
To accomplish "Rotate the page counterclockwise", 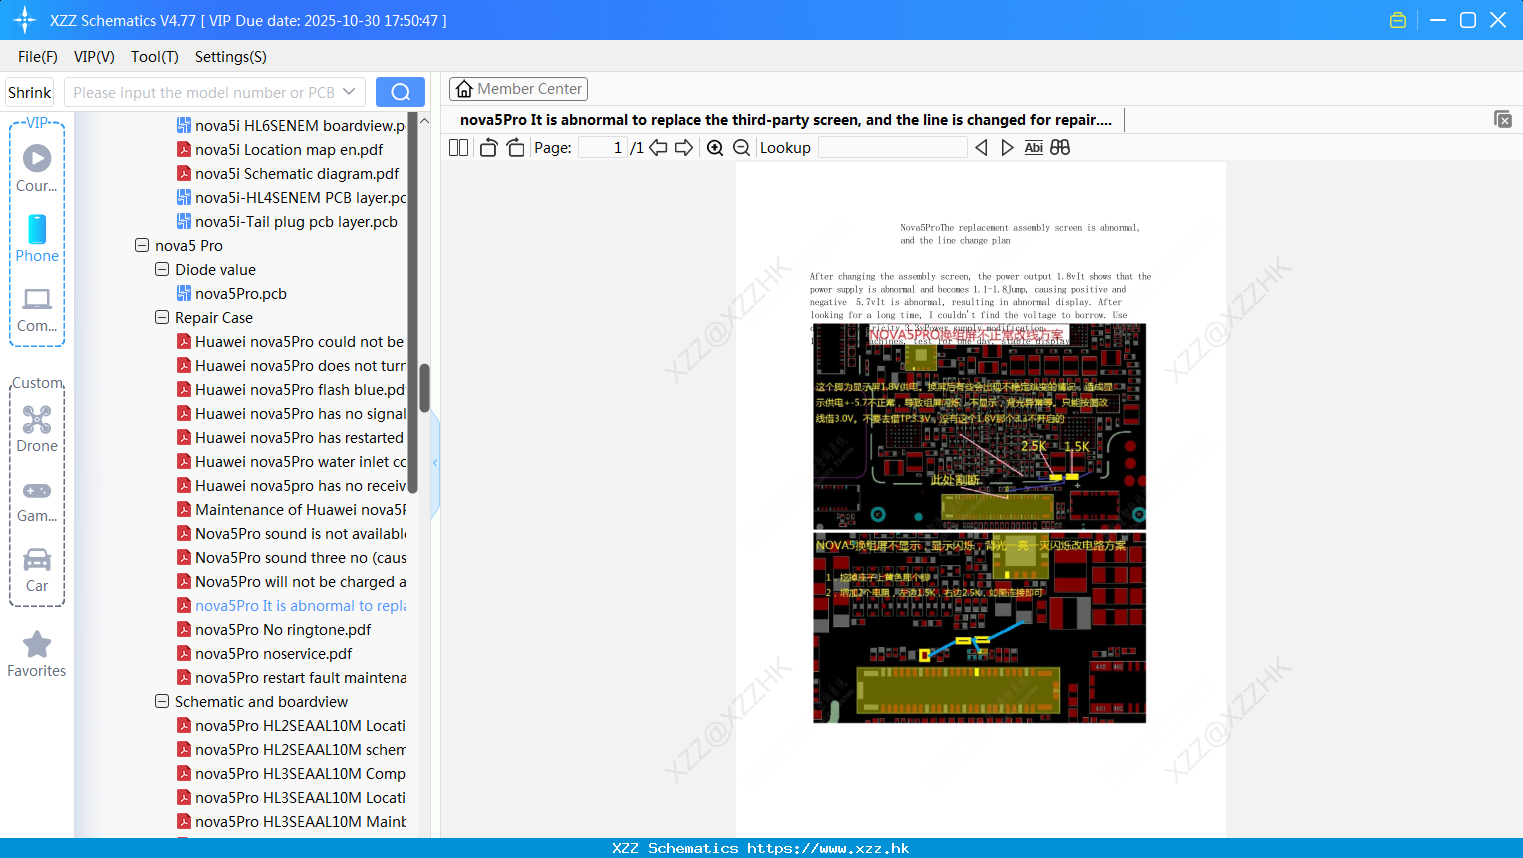I will (488, 148).
